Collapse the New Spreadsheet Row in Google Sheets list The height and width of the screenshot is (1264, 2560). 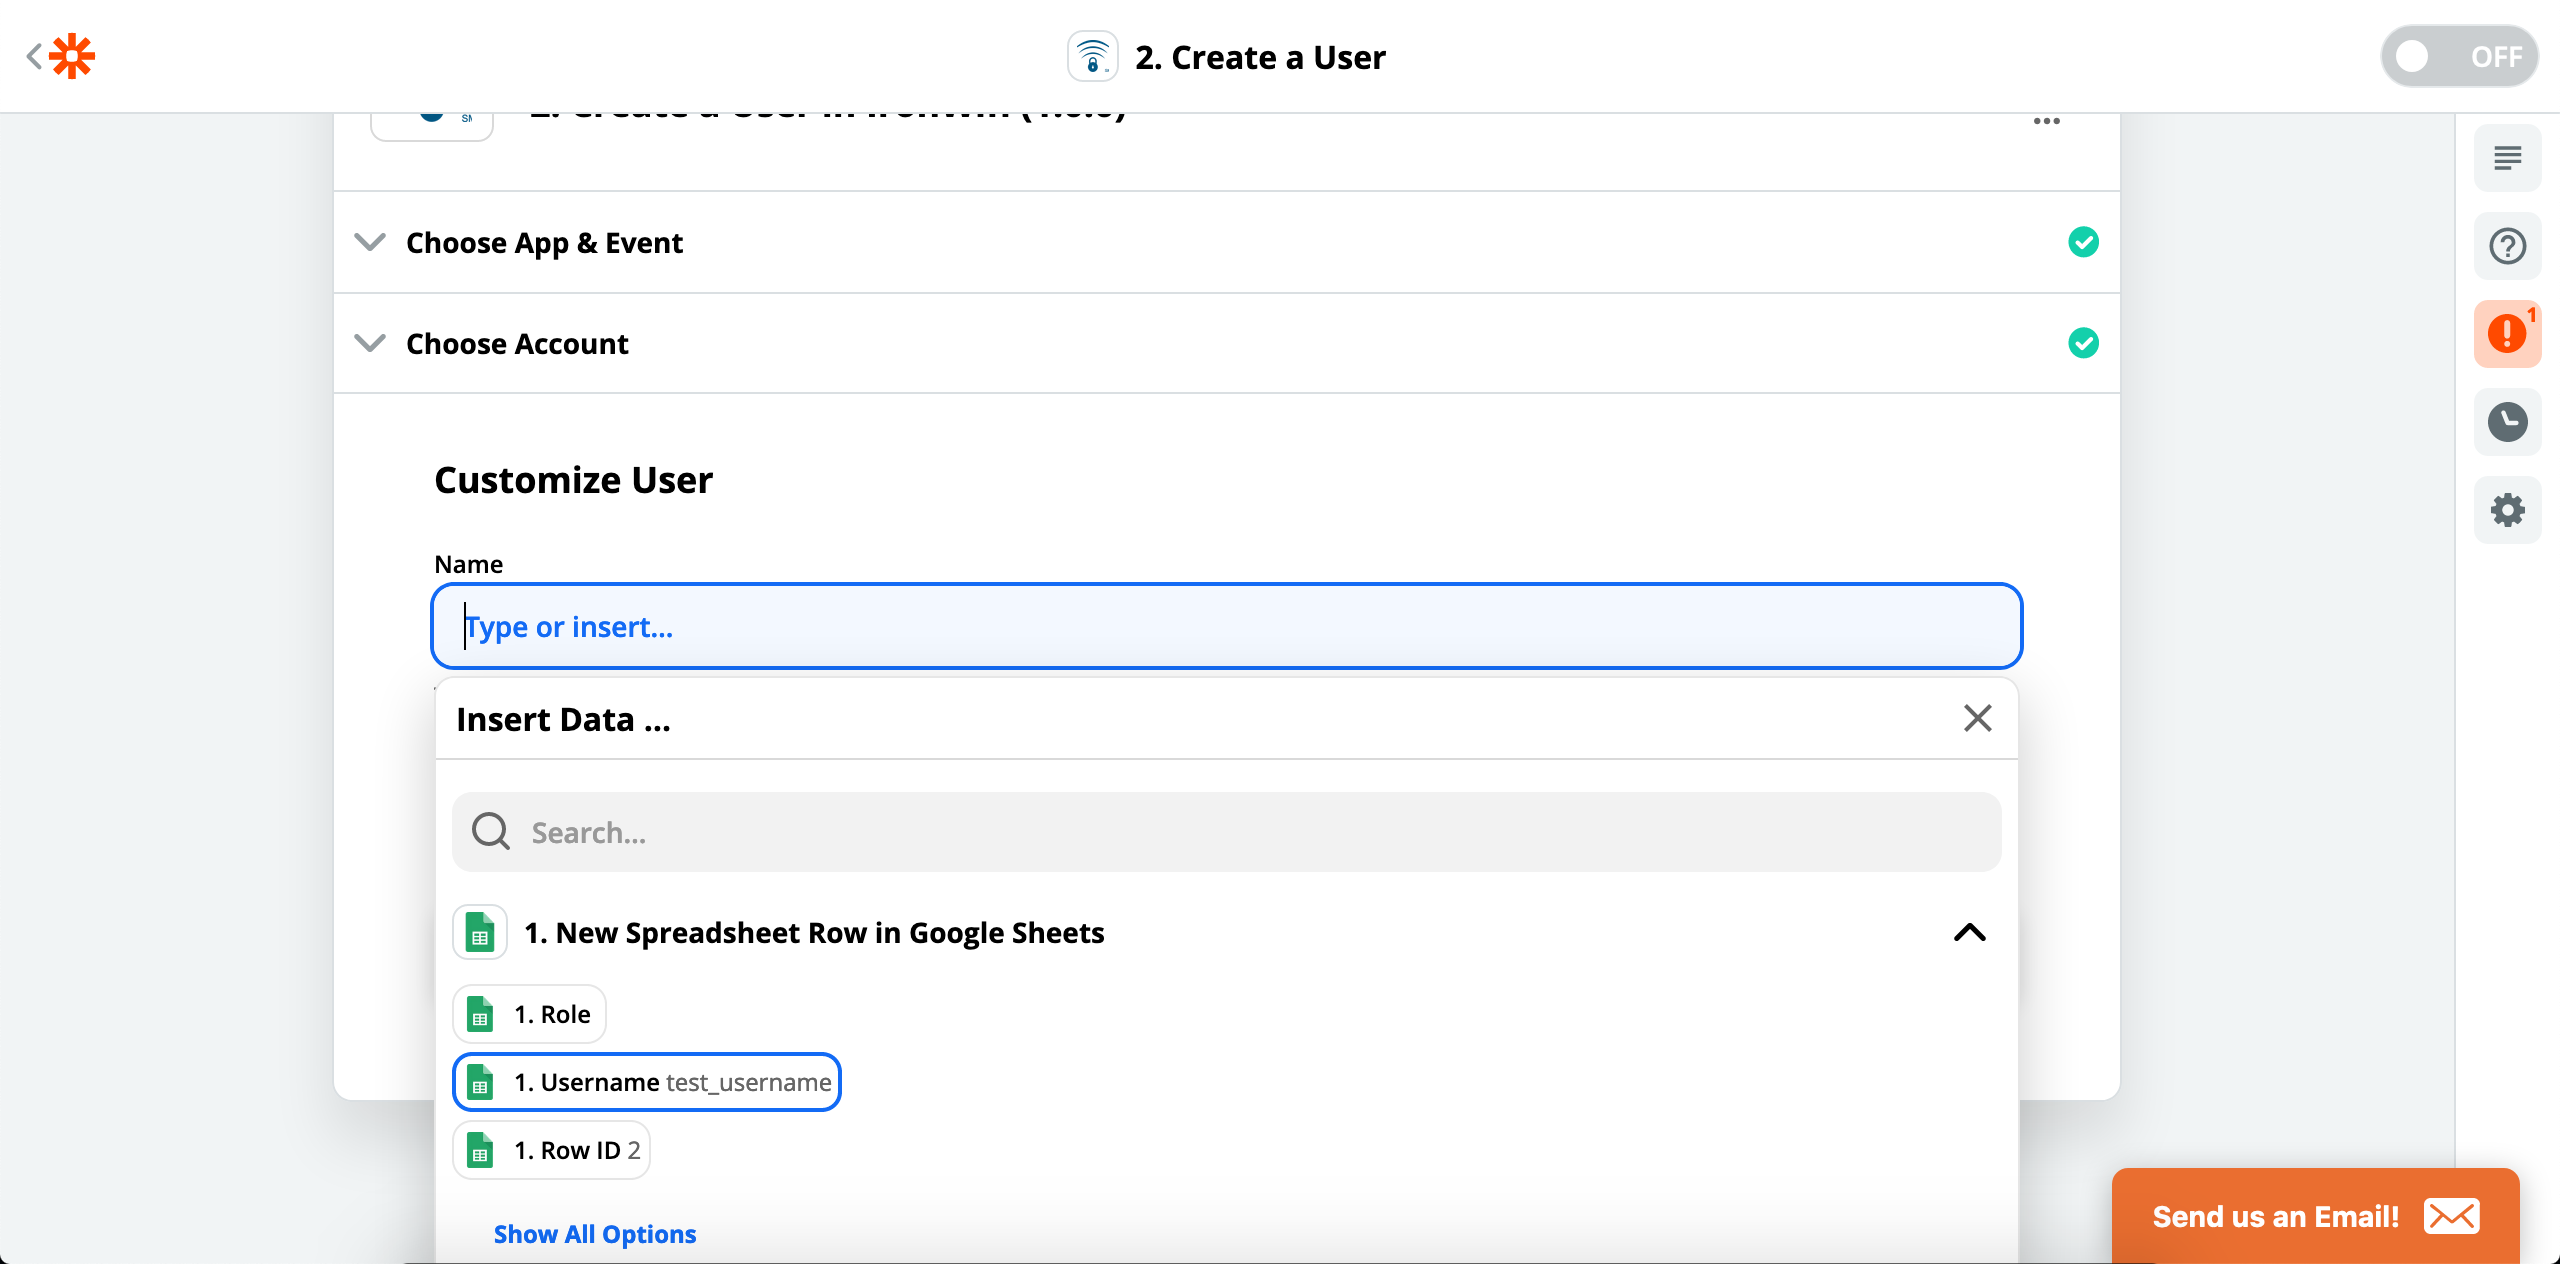coord(1969,932)
